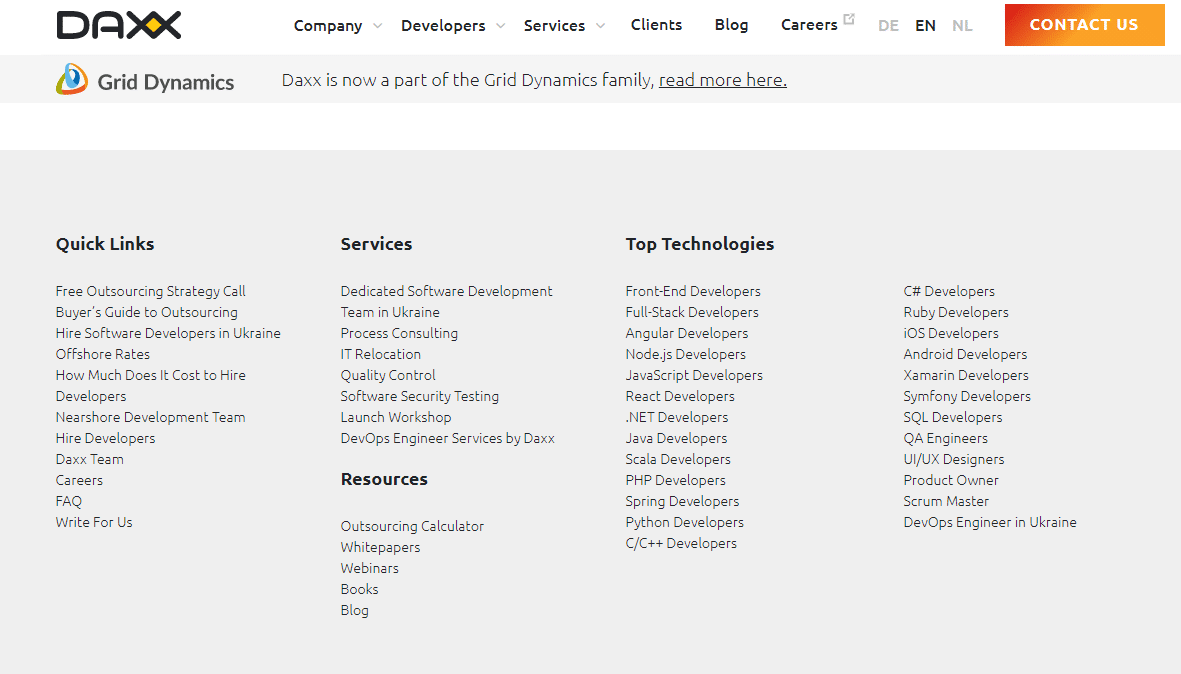Open React Developers link
1181x674 pixels.
point(680,396)
